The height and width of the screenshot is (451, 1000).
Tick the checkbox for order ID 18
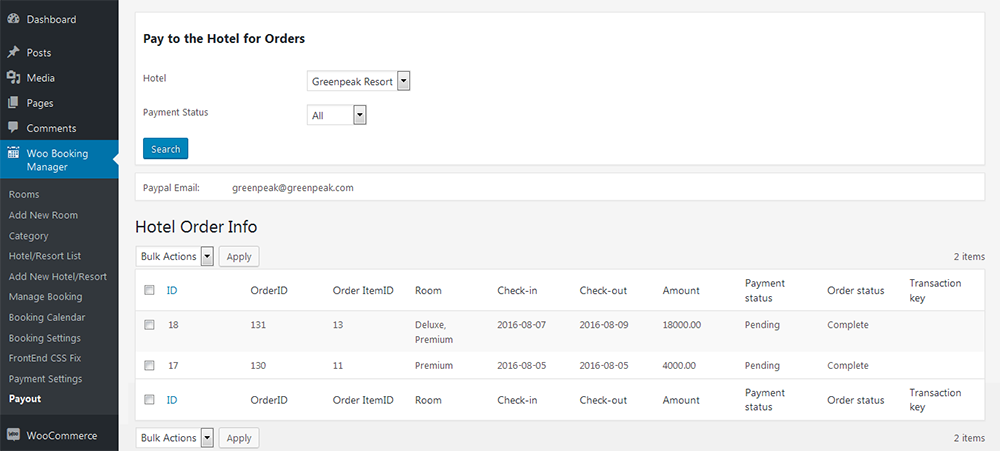149,325
